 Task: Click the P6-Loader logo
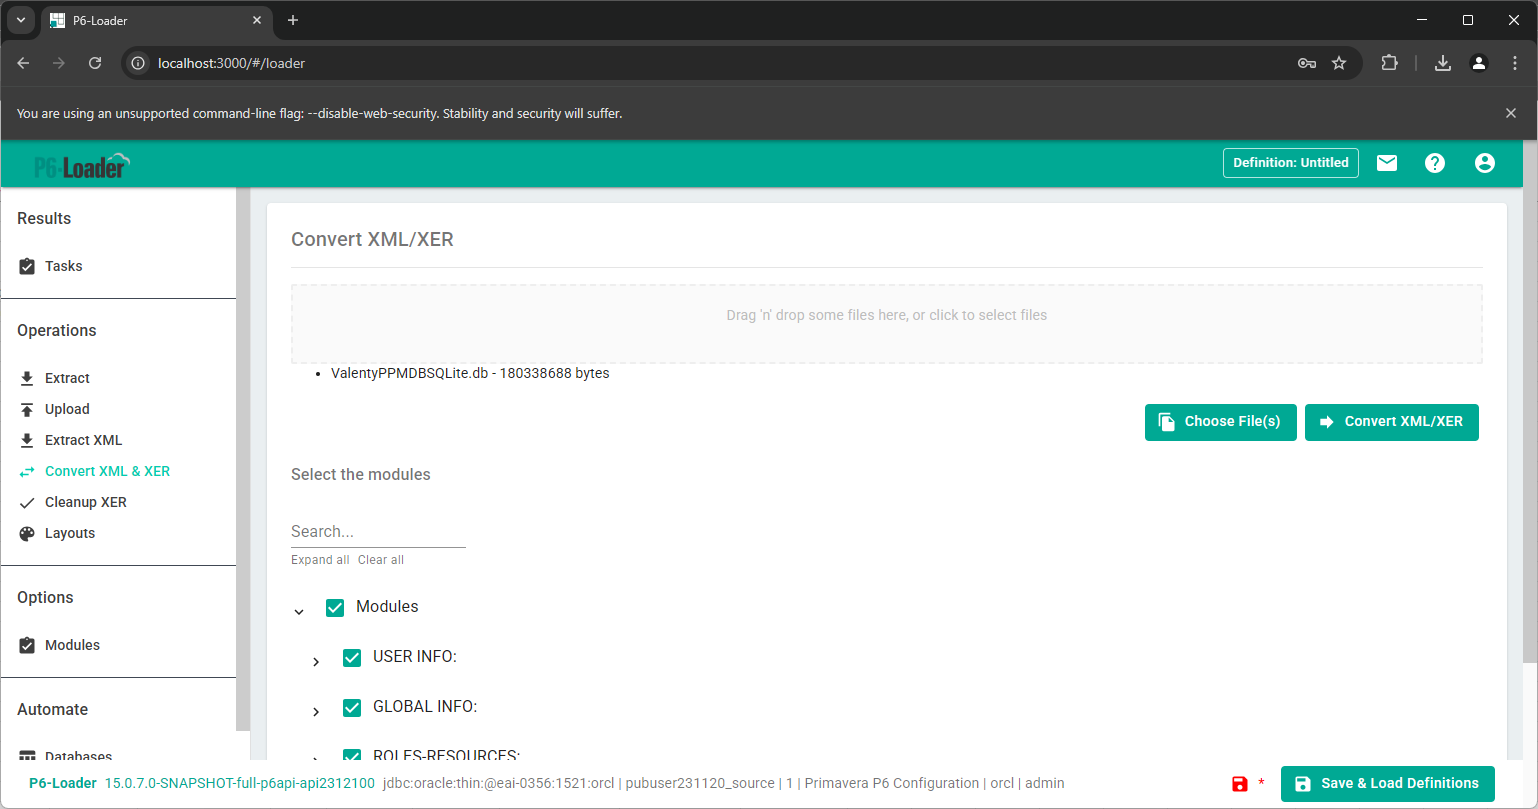[82, 166]
